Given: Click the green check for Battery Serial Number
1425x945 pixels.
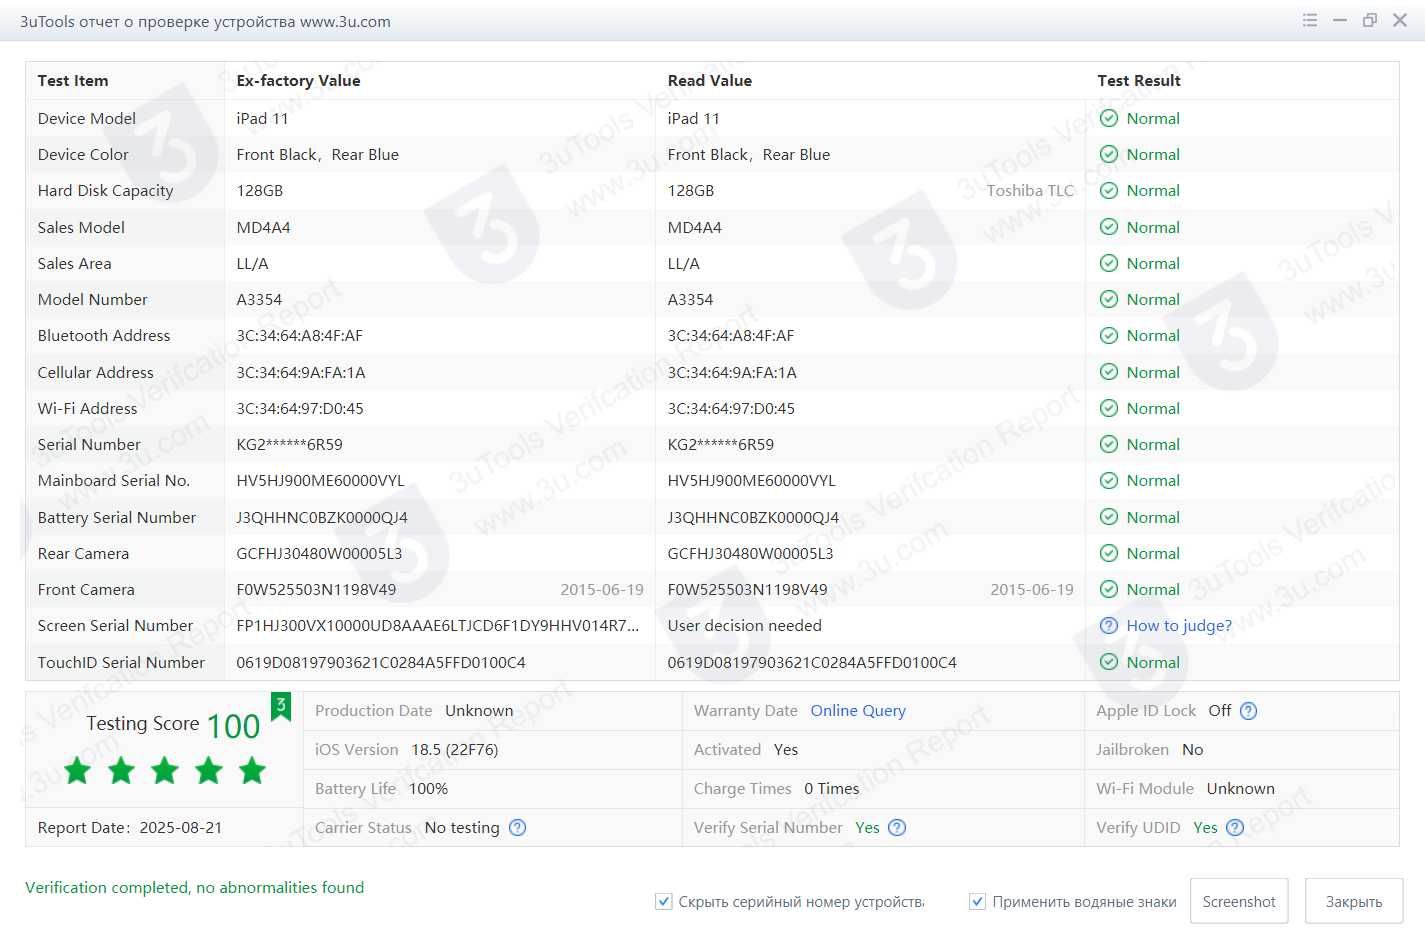Looking at the screenshot, I should tap(1108, 517).
